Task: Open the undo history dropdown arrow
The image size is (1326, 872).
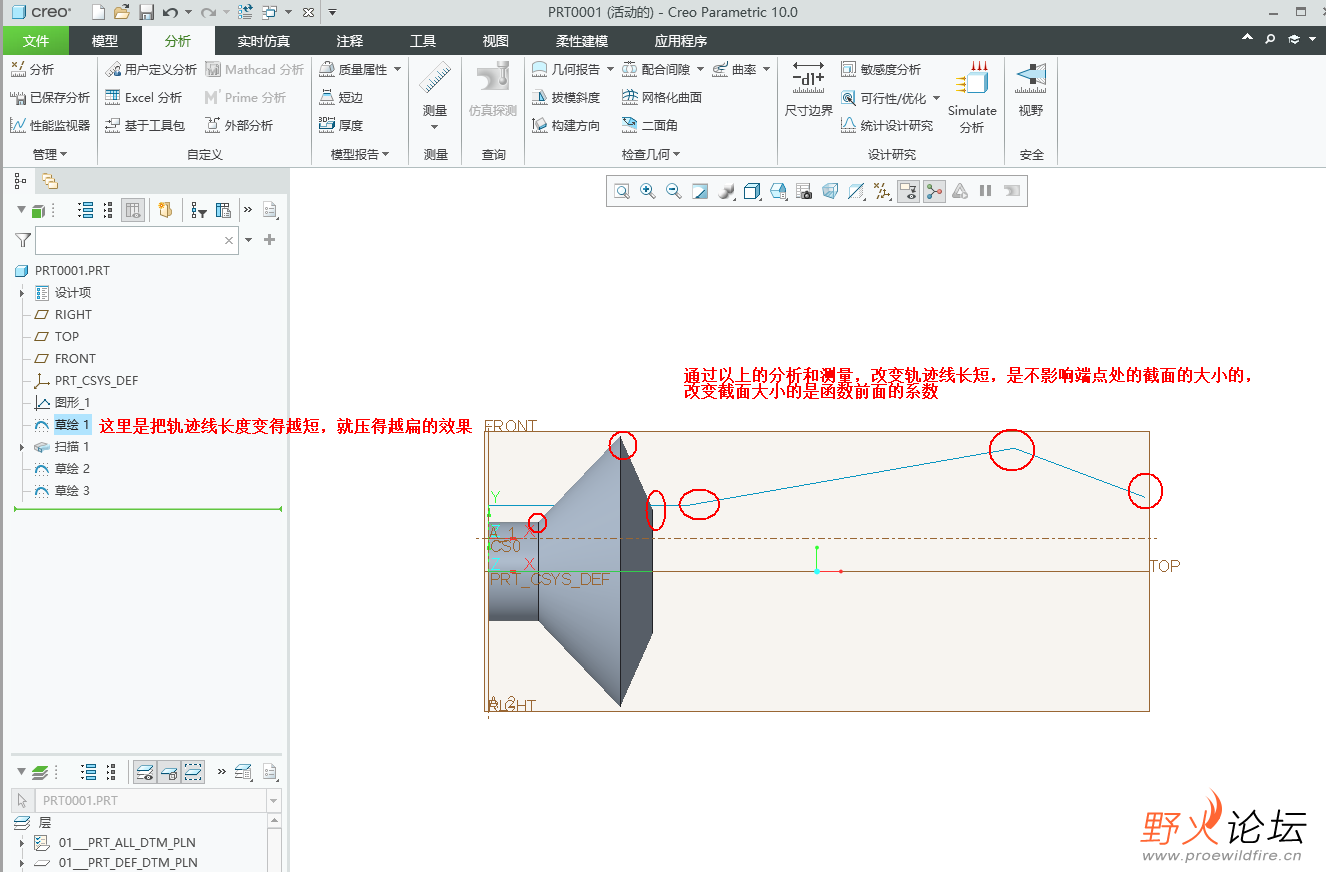Action: coord(188,12)
